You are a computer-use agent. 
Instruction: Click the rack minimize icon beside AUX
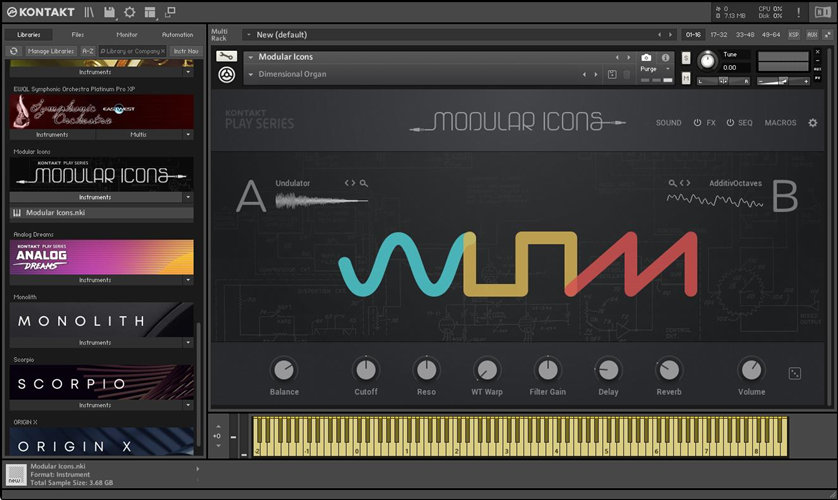click(x=828, y=35)
